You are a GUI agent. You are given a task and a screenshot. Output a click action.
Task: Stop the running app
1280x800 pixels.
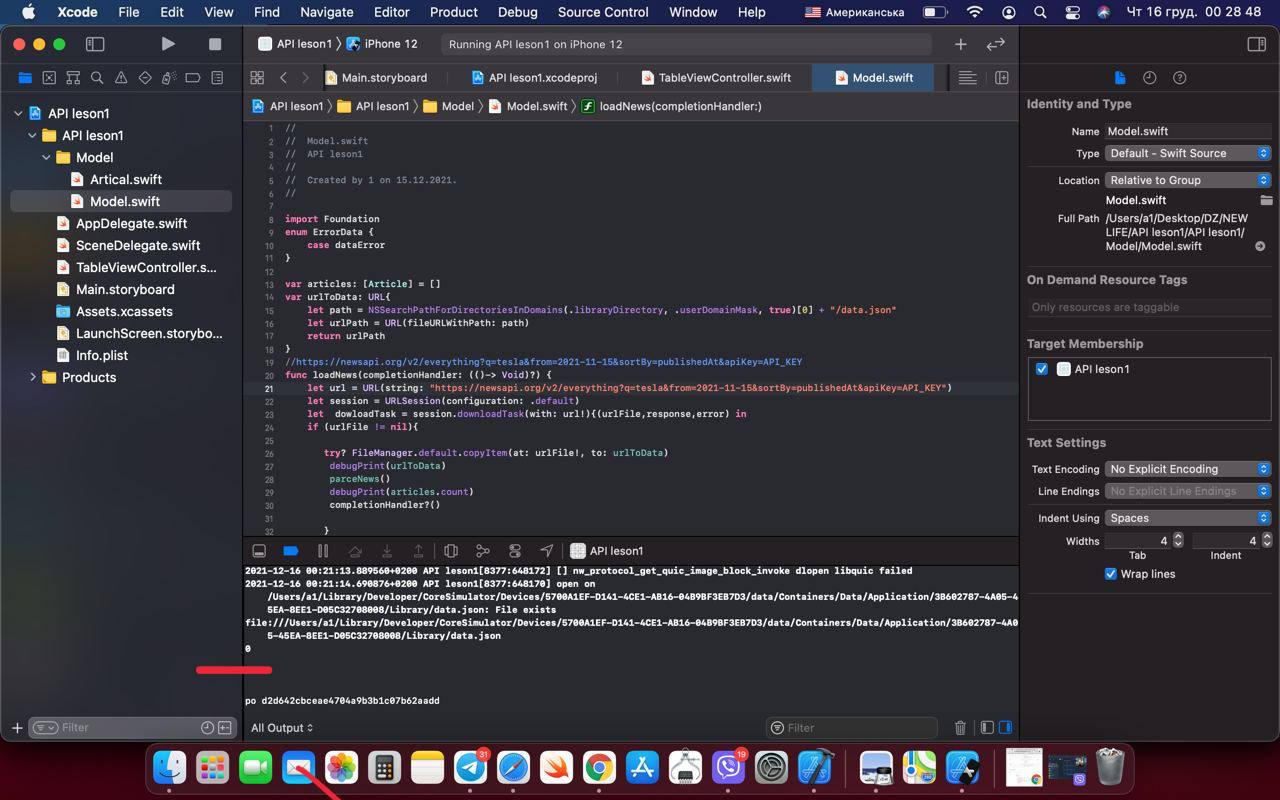pyautogui.click(x=214, y=44)
